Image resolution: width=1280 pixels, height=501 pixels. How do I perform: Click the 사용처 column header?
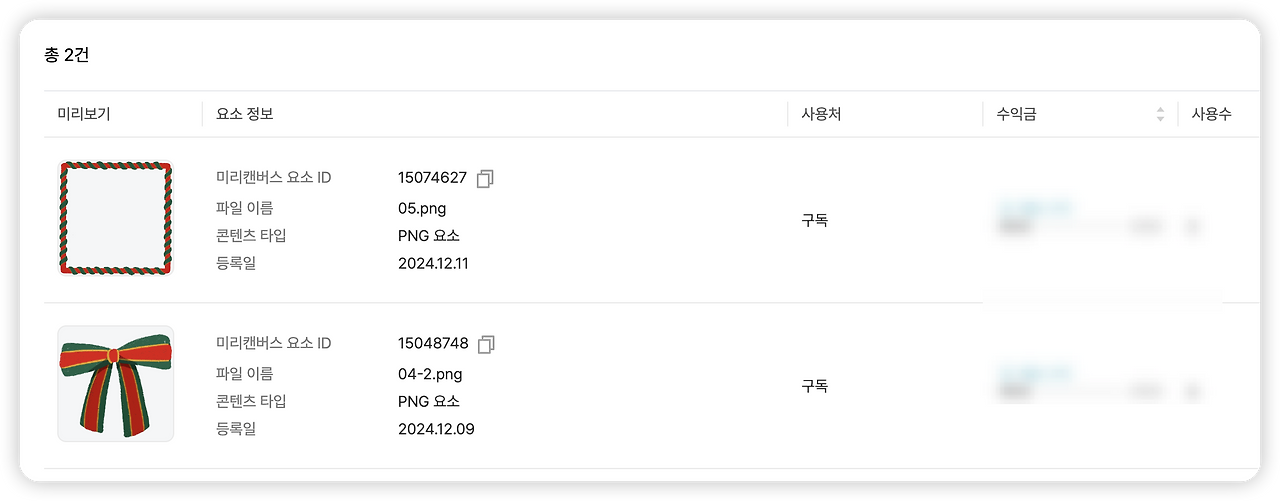click(821, 114)
